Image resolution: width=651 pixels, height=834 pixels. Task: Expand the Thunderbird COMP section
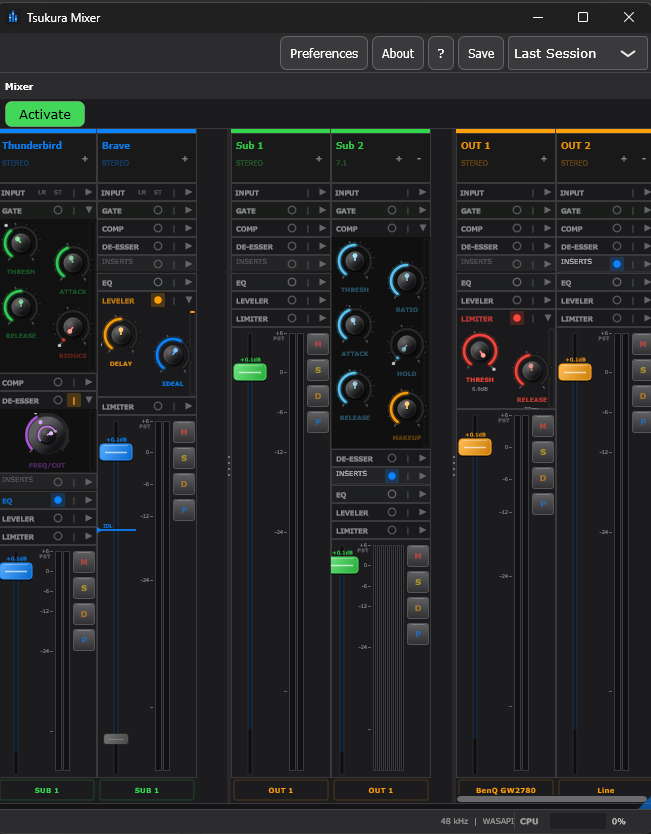pyautogui.click(x=89, y=382)
